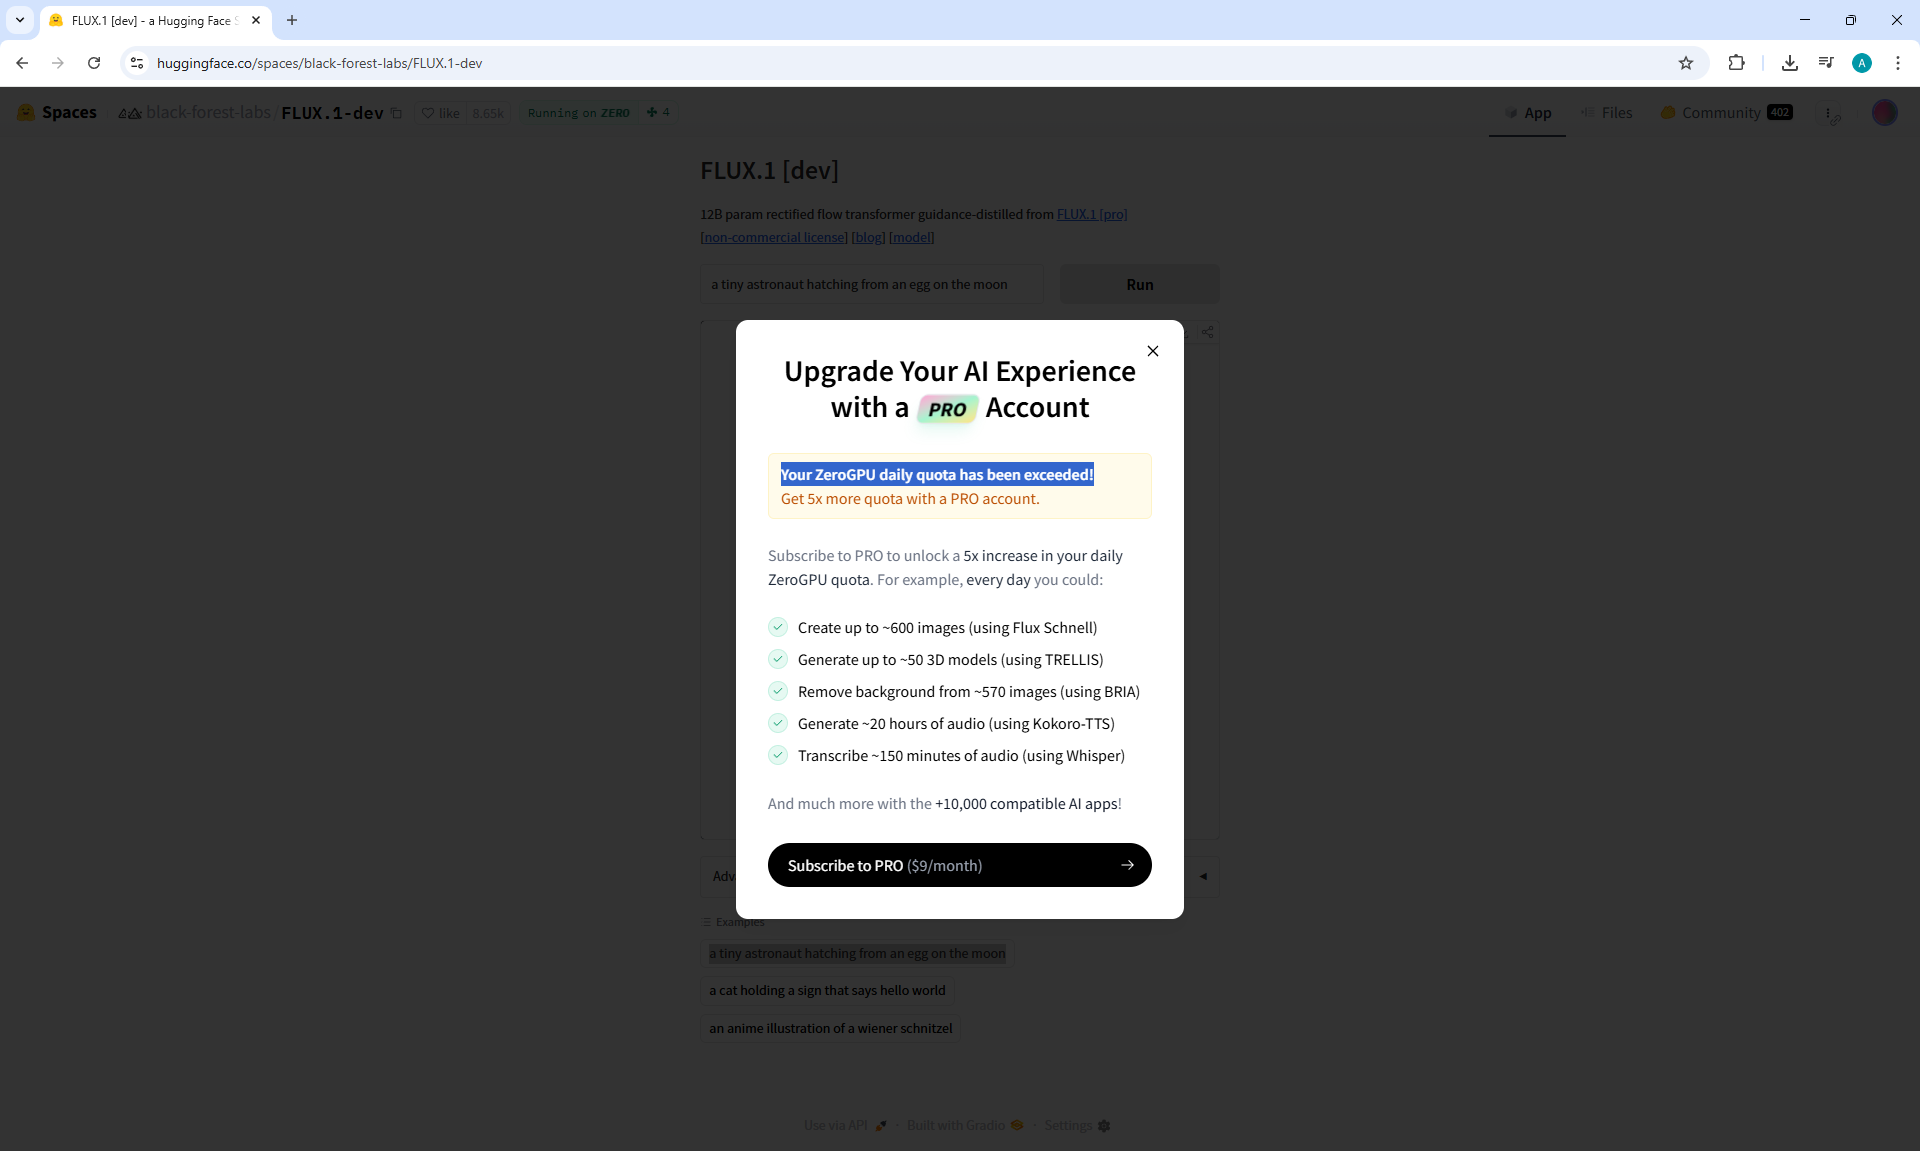
Task: Open Chrome three-dot menu
Action: click(x=1897, y=63)
